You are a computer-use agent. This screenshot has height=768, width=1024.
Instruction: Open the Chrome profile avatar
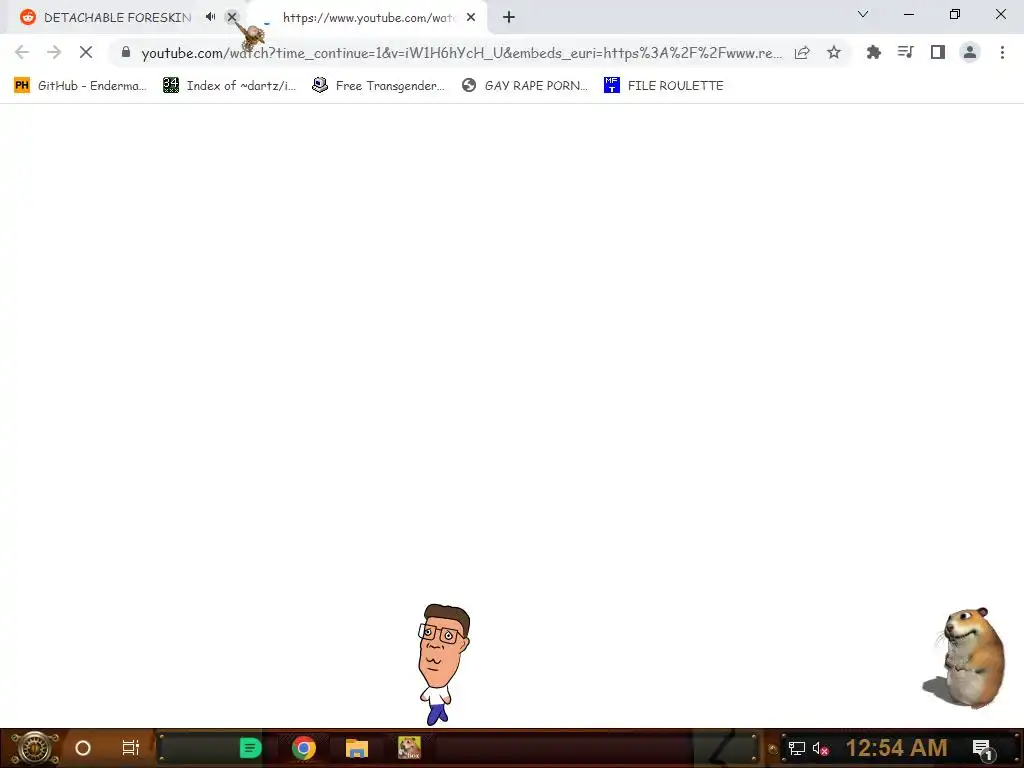click(970, 52)
